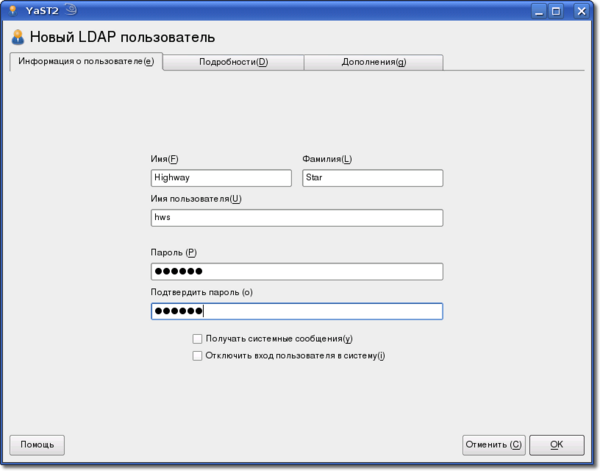Click the Фамилия field containing Star
This screenshot has width=600, height=471.
[372, 178]
